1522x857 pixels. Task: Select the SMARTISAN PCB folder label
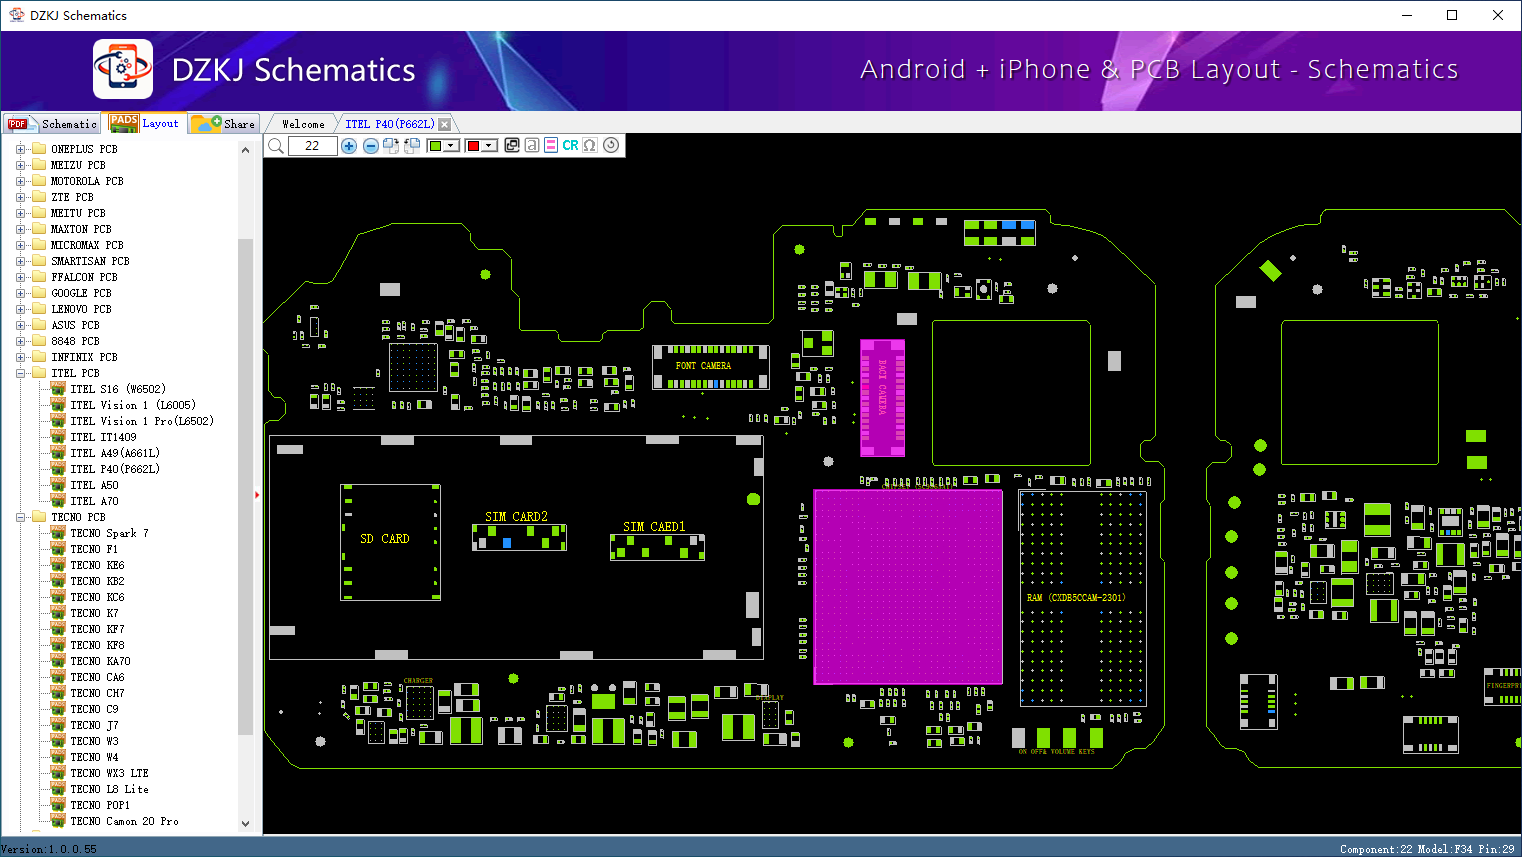point(90,261)
